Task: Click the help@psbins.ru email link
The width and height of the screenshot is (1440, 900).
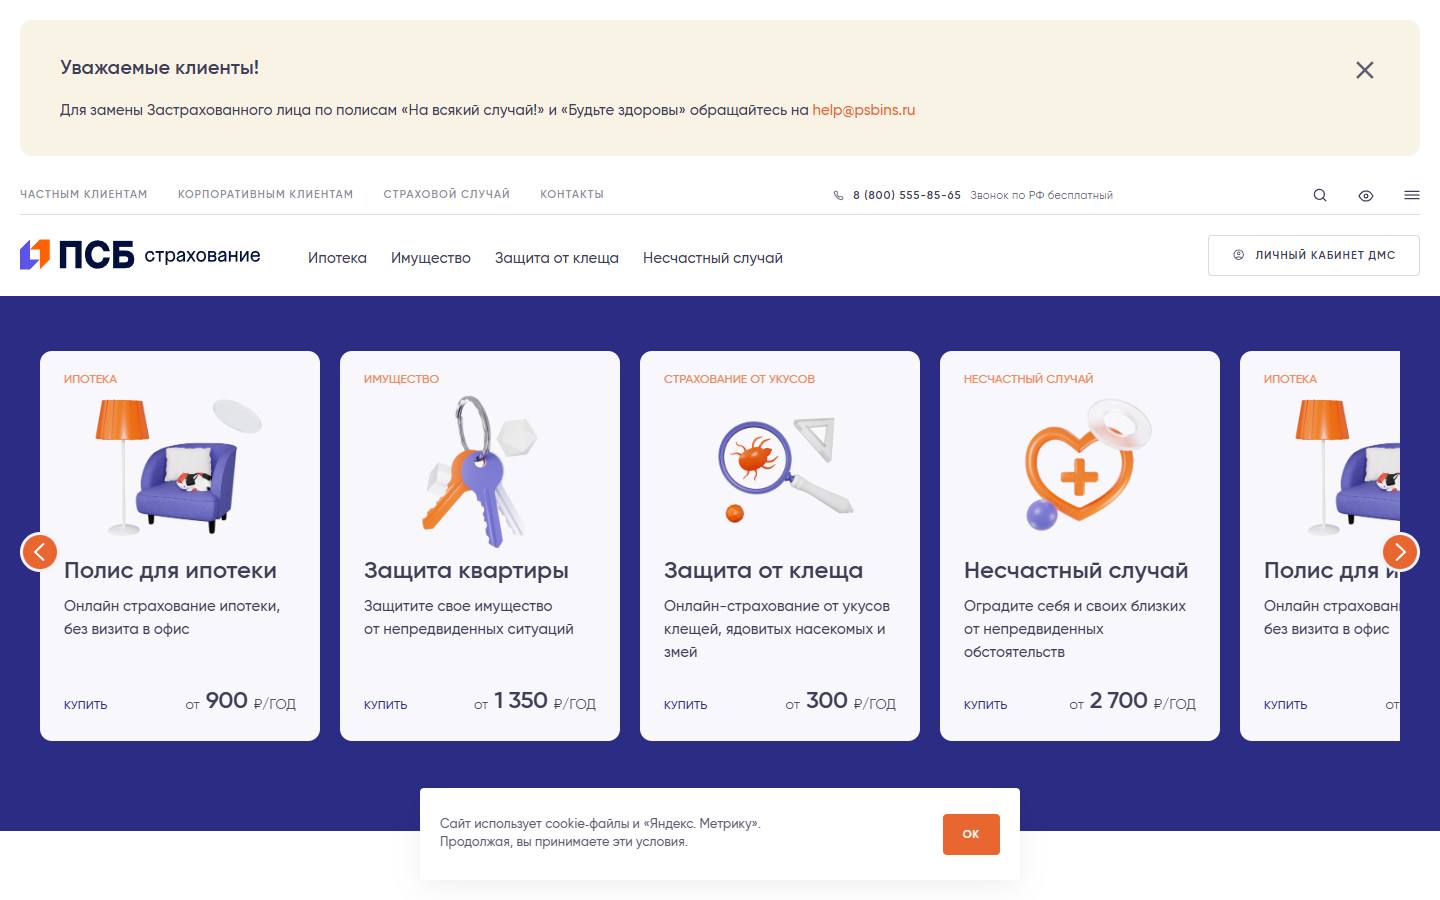Action: (x=864, y=110)
